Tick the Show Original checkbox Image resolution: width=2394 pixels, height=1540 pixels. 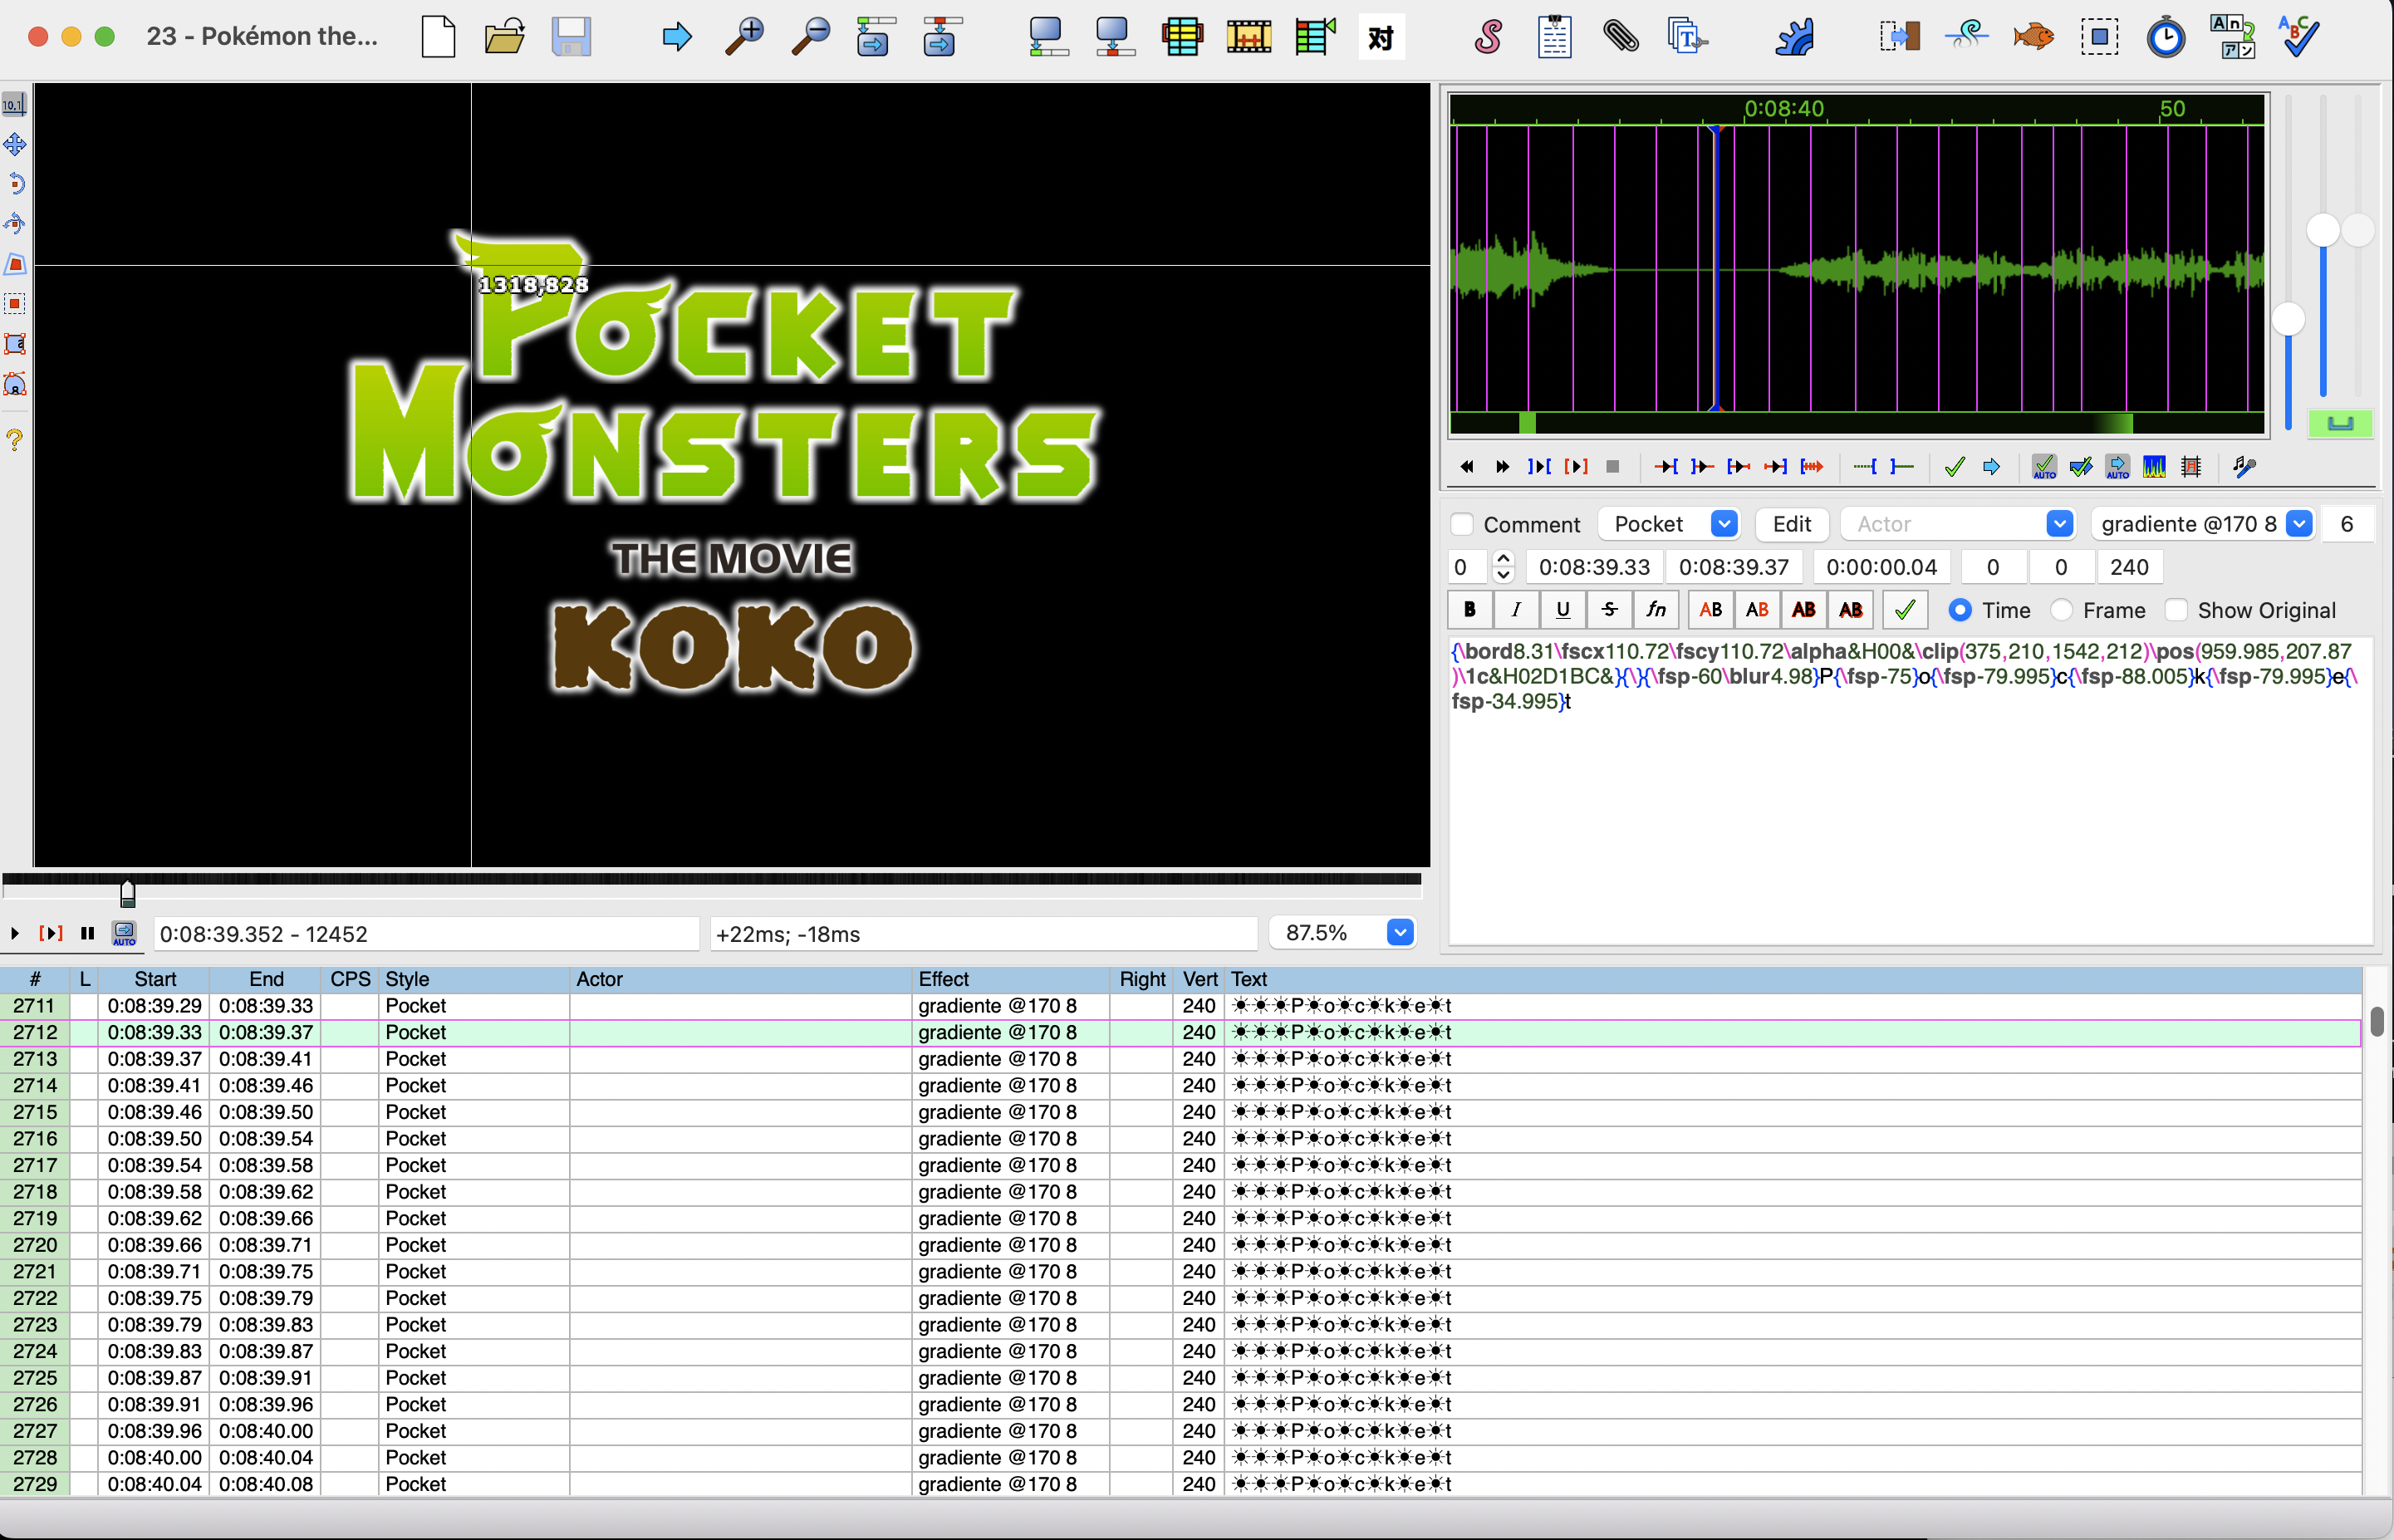click(x=2176, y=610)
